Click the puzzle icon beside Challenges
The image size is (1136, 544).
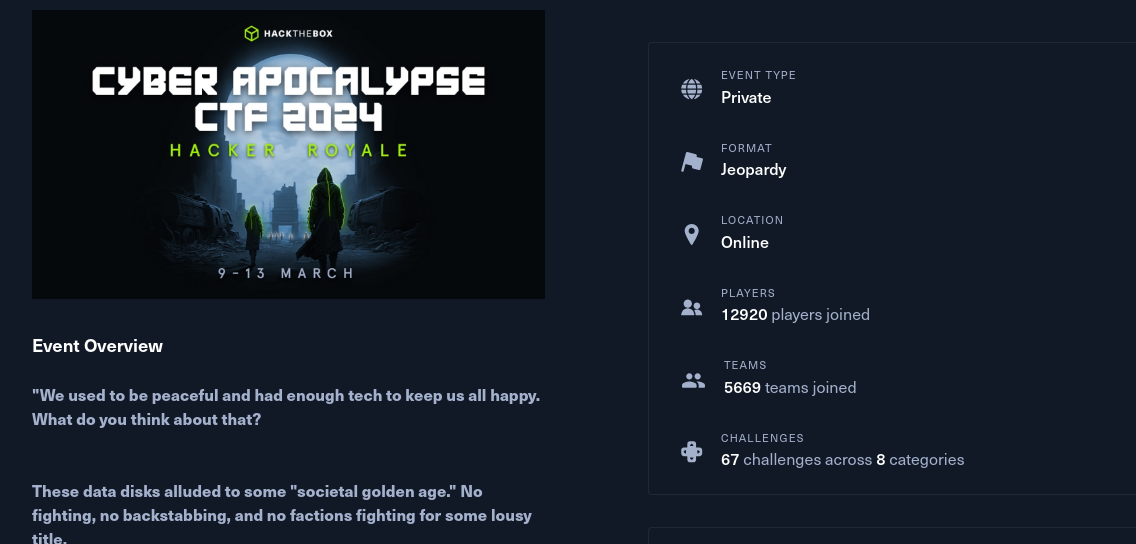(691, 452)
